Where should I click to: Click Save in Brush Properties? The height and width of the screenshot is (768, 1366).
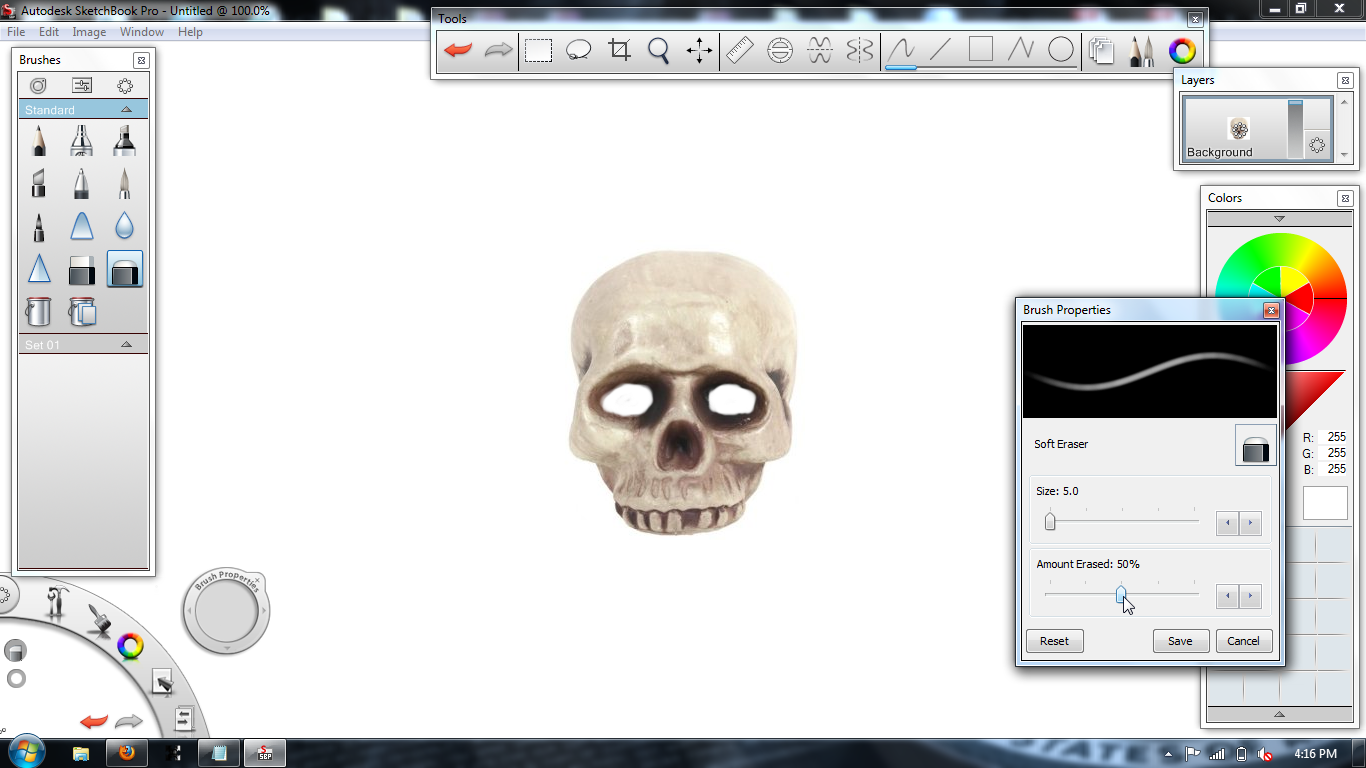tap(1180, 641)
